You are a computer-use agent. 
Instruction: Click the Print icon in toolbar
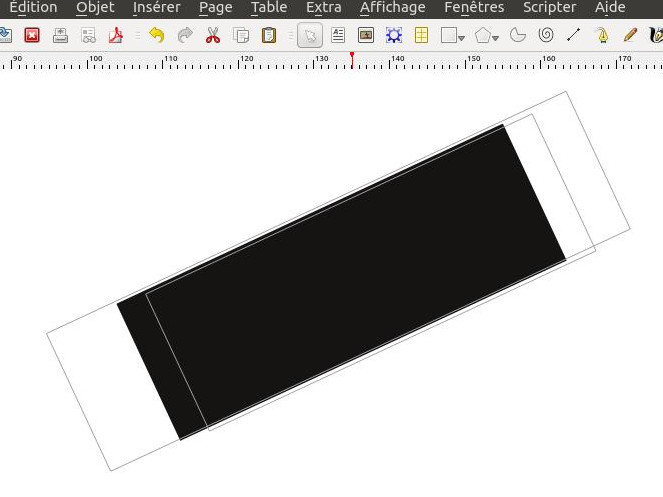click(x=60, y=36)
